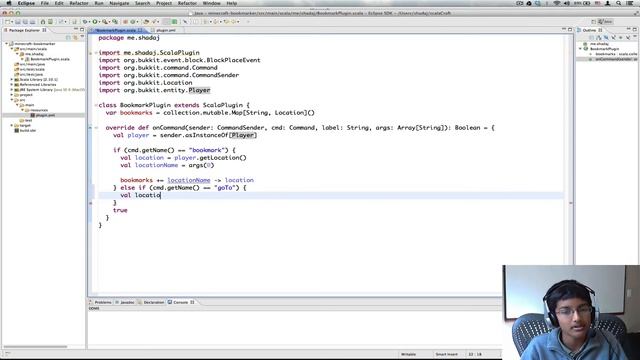Select src/test/scala source folder
Viewport: 640px width, 360px height.
(x=32, y=69)
